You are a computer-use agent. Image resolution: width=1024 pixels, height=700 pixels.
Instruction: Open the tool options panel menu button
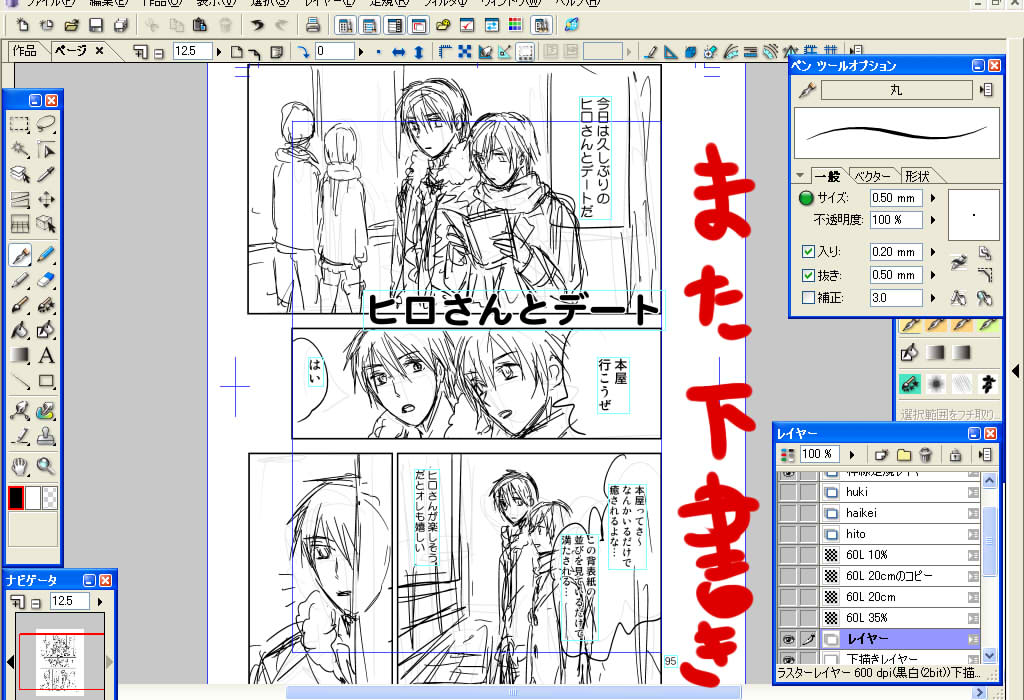[x=986, y=90]
